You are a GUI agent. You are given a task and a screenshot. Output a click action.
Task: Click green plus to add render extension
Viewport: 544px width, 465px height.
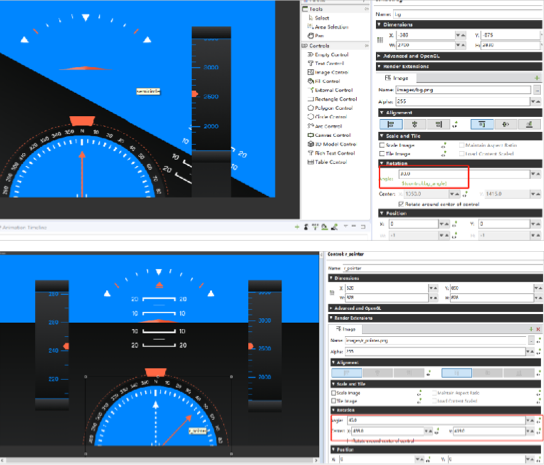[537, 78]
